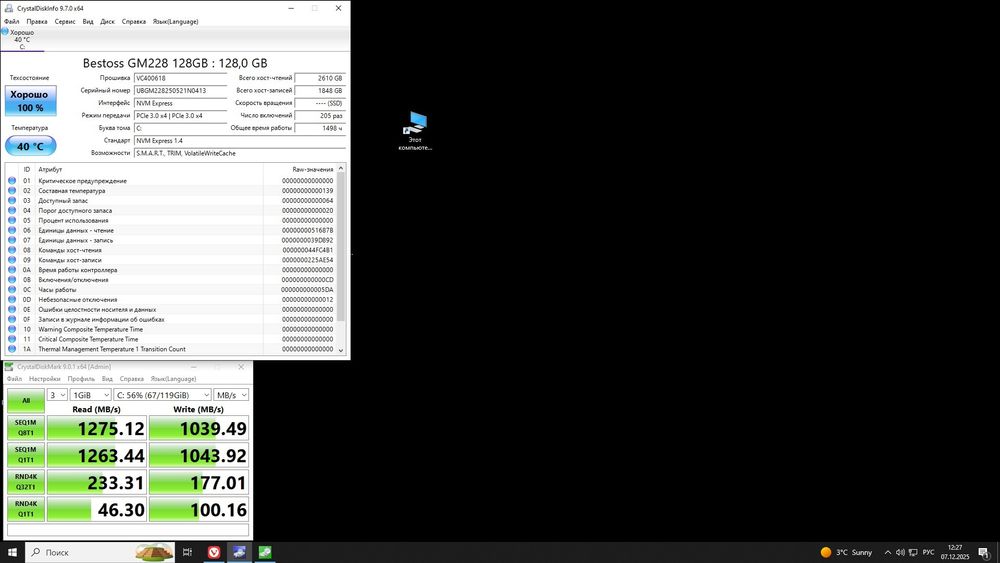Click the Поиск taskbar search box
1000x563 pixels.
pyautogui.click(x=100, y=552)
